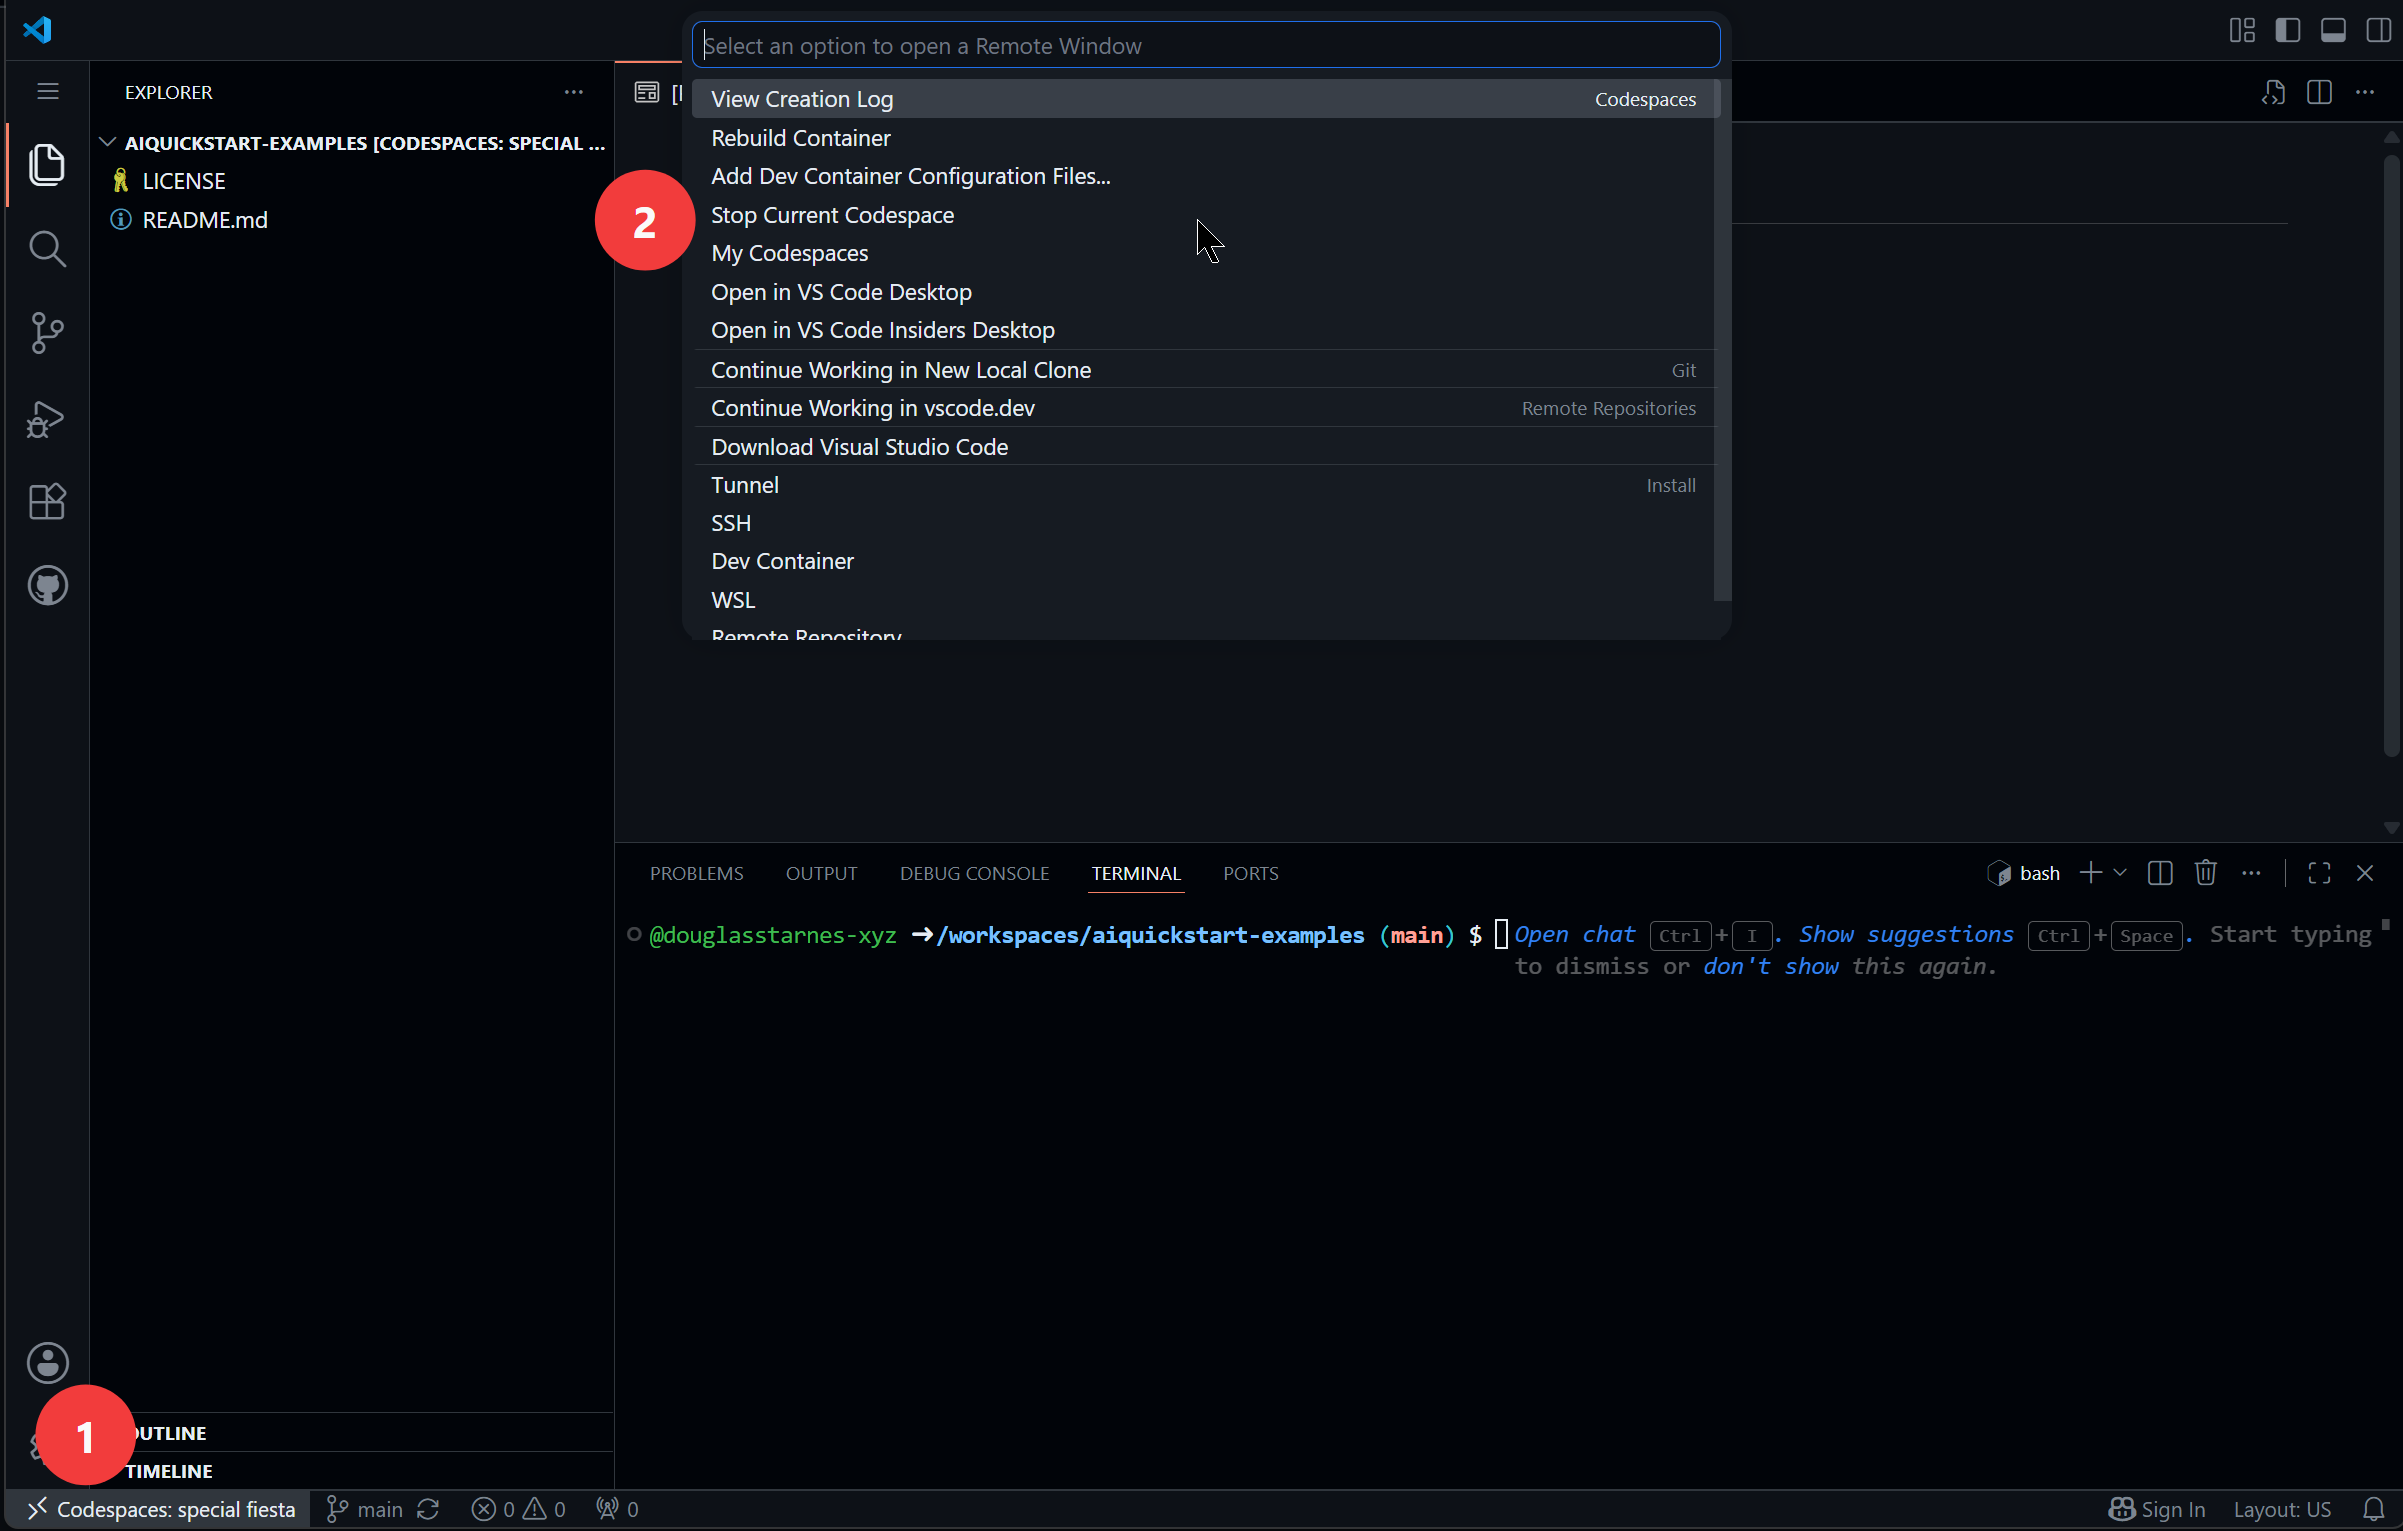Screen dimensions: 2403x1531
Task: Focus the Remote Window option input
Action: tap(1205, 46)
